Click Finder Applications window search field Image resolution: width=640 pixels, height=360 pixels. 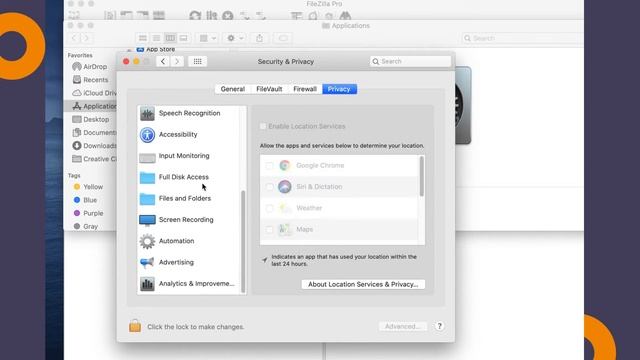coord(523,38)
